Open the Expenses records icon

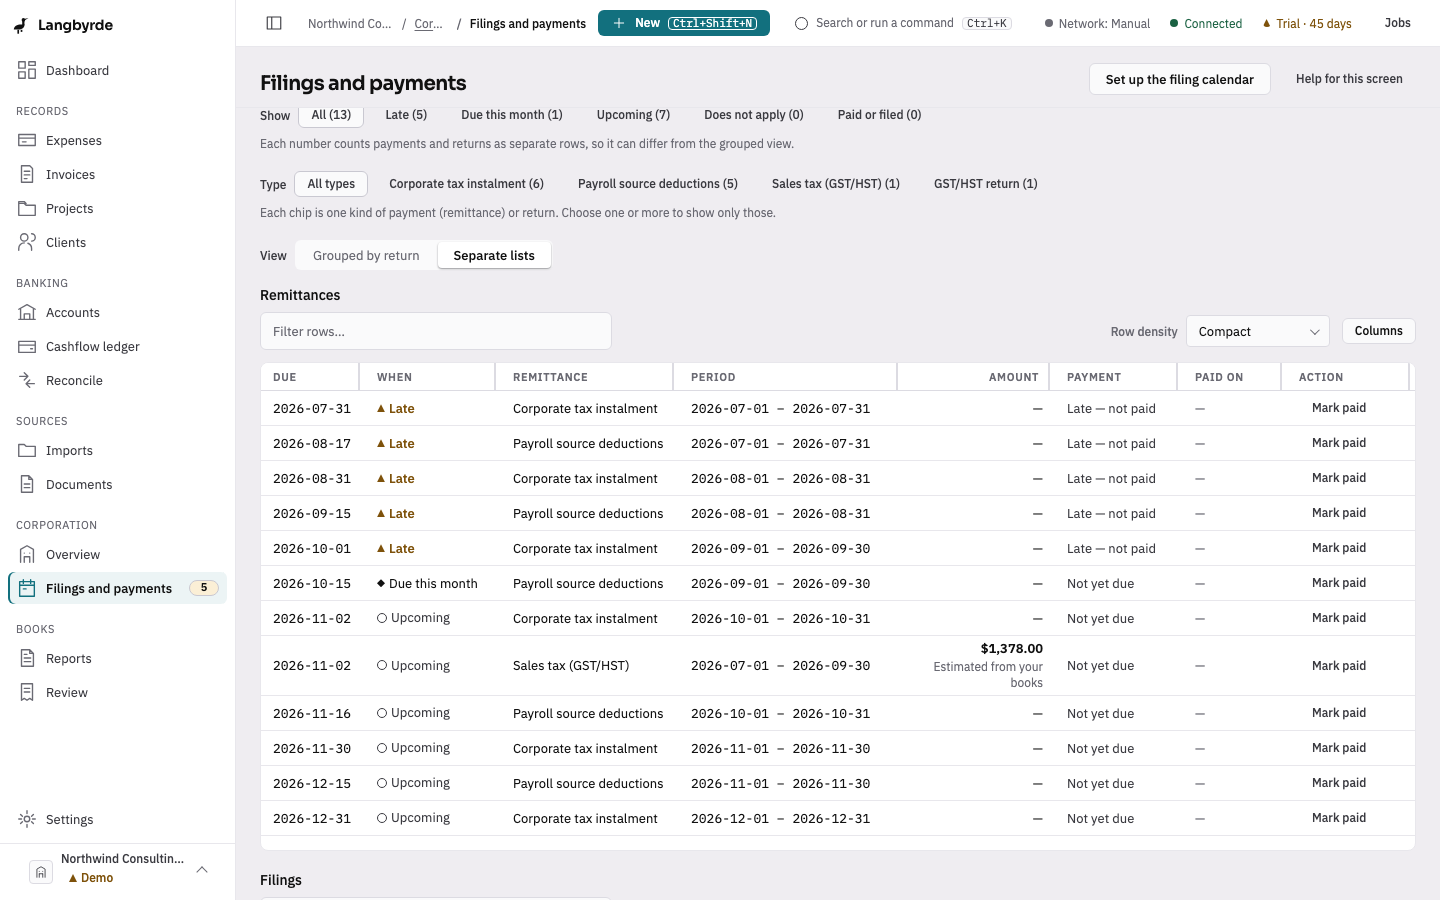point(27,140)
